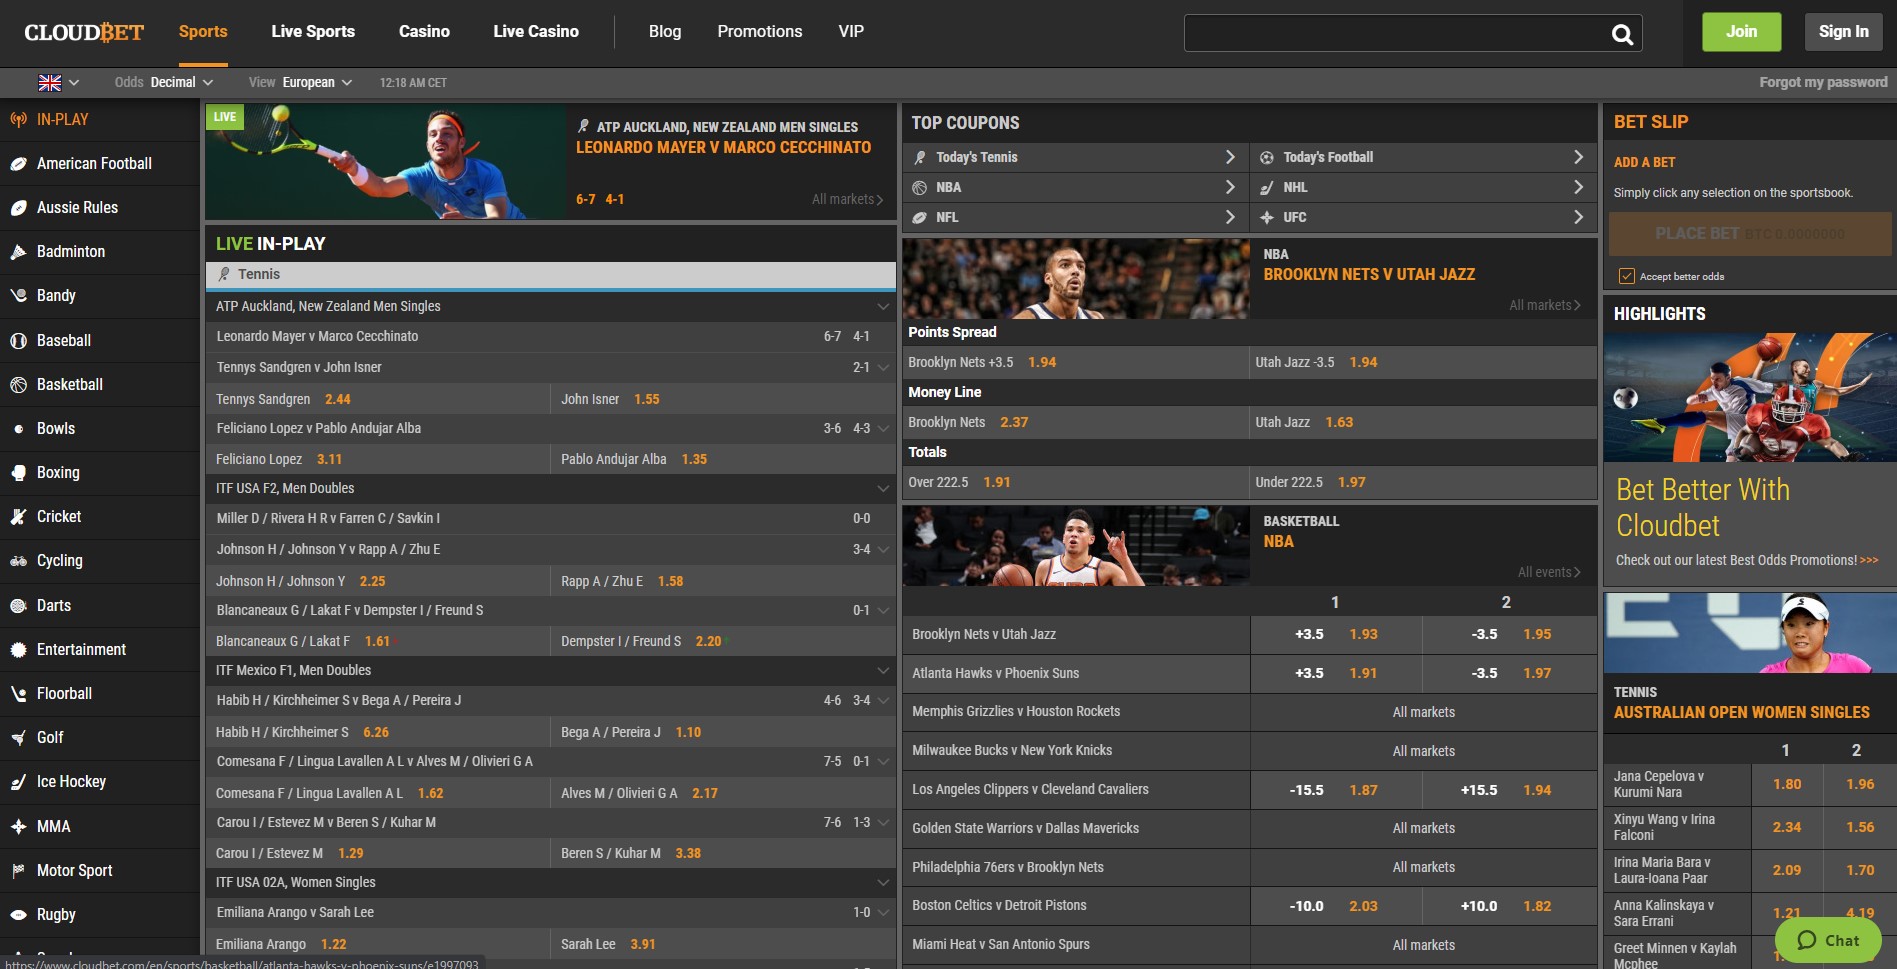
Task: Open the VIP menu item
Action: (851, 32)
